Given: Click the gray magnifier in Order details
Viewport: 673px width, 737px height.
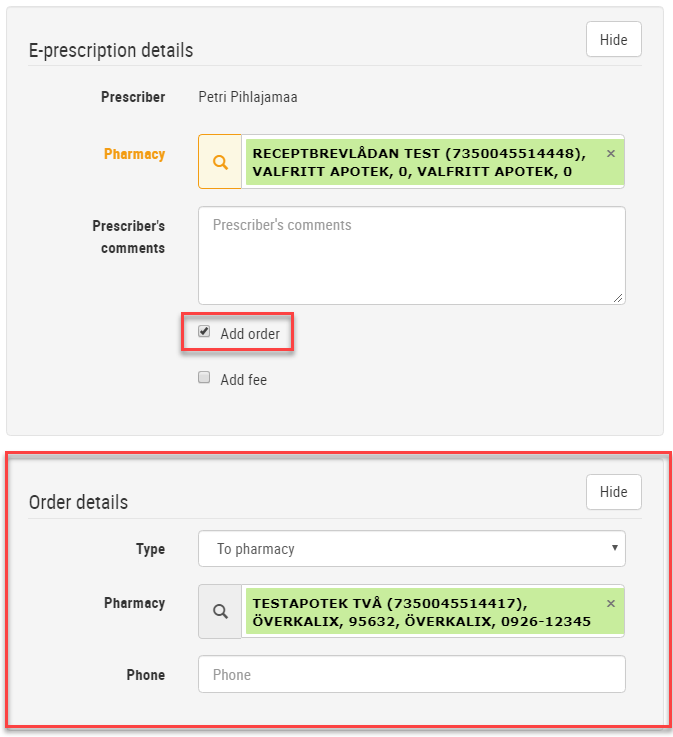Looking at the screenshot, I should [x=220, y=612].
